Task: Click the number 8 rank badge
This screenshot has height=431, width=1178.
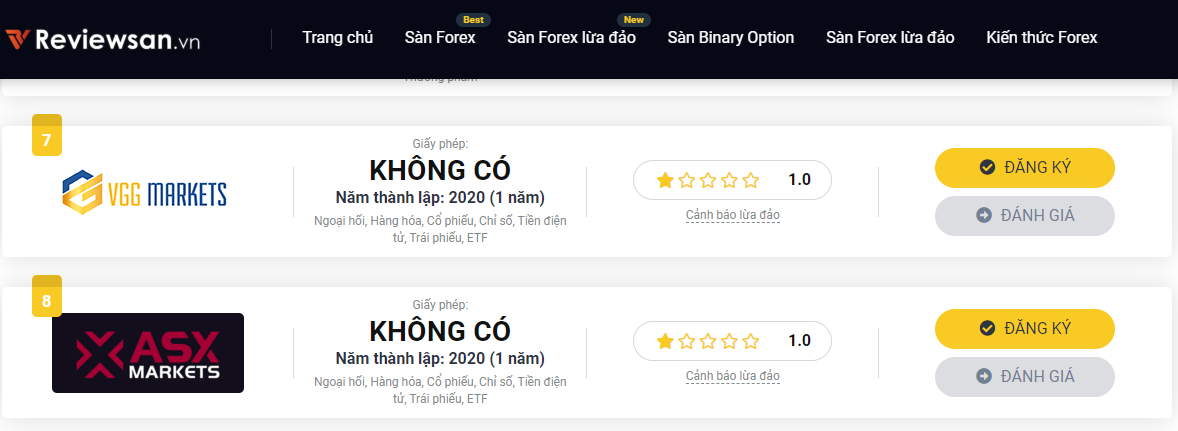Action: (x=47, y=297)
